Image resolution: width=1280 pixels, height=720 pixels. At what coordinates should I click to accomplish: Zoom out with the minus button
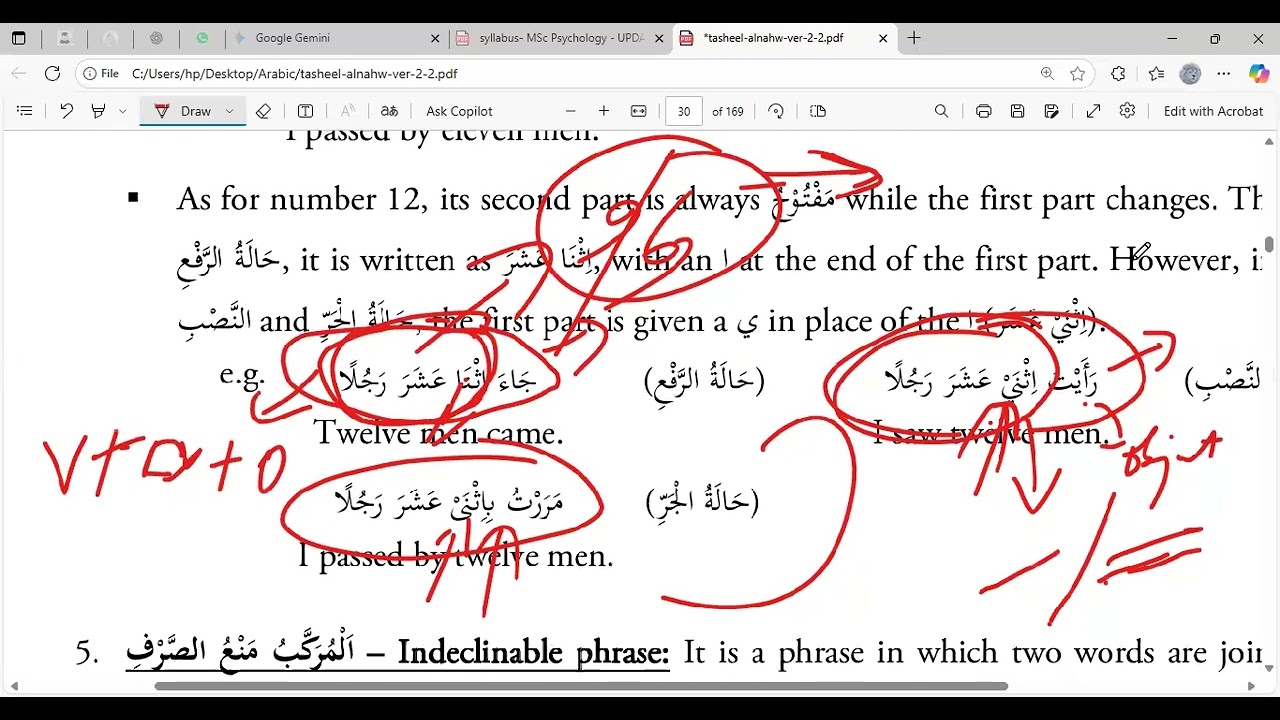(x=571, y=111)
